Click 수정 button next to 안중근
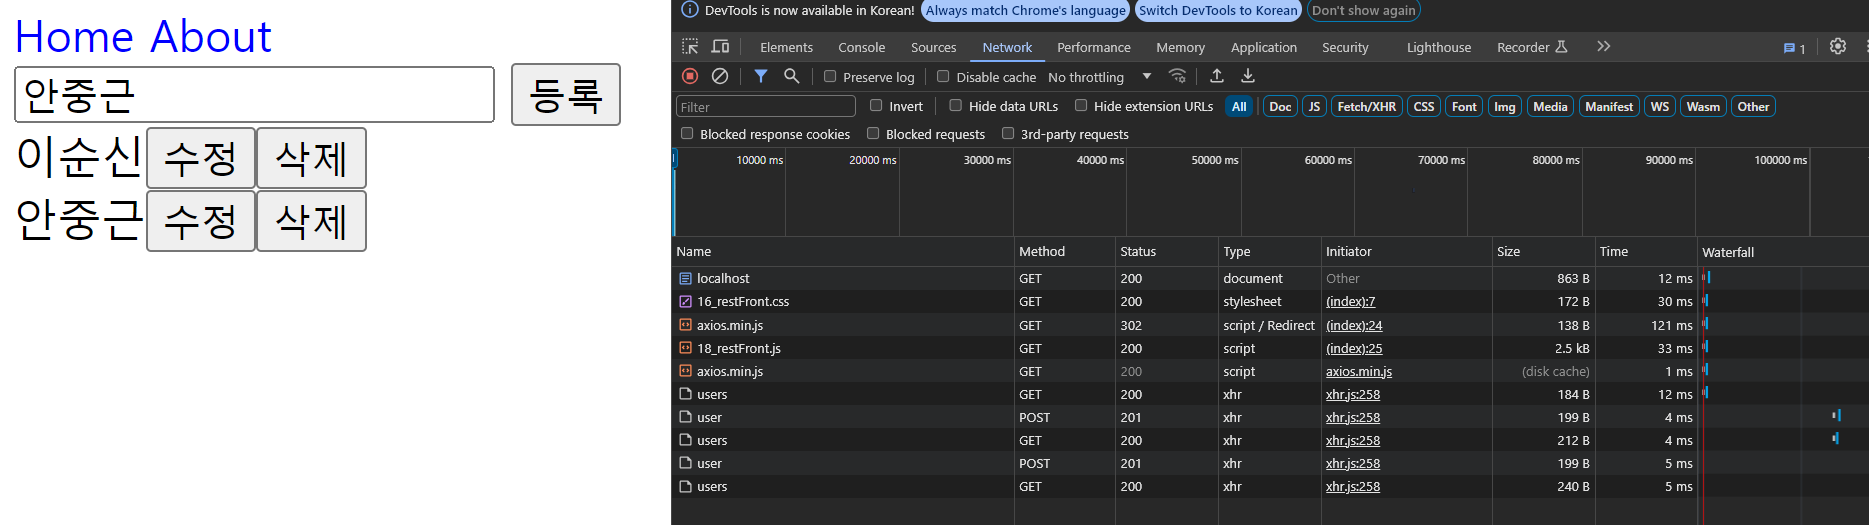This screenshot has height=525, width=1869. point(201,221)
